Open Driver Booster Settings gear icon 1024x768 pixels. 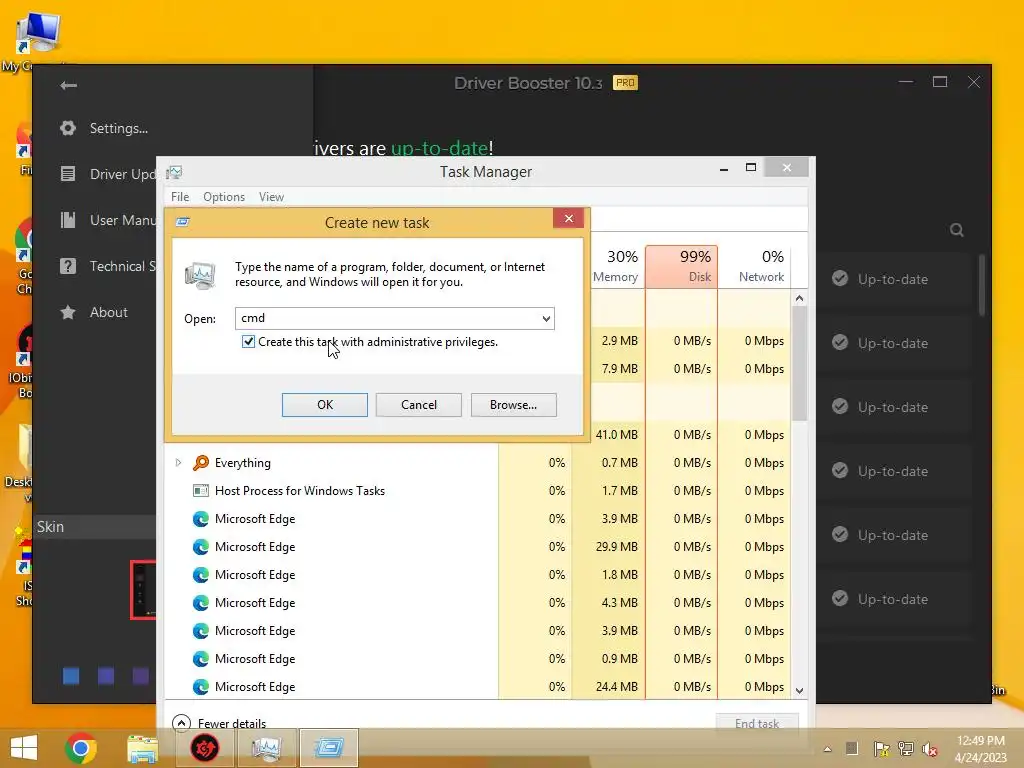pos(68,128)
